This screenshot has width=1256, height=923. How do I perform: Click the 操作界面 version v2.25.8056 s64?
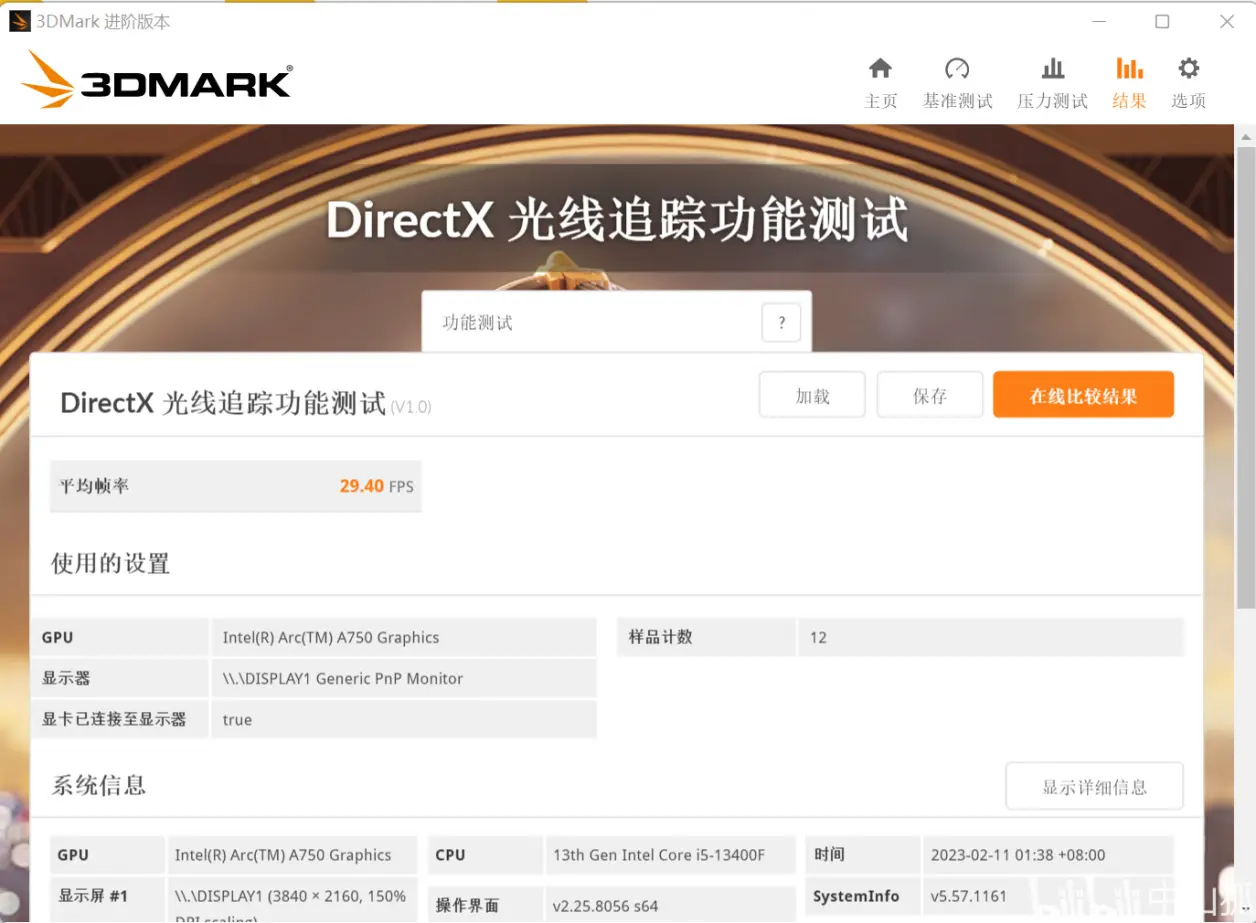(605, 906)
